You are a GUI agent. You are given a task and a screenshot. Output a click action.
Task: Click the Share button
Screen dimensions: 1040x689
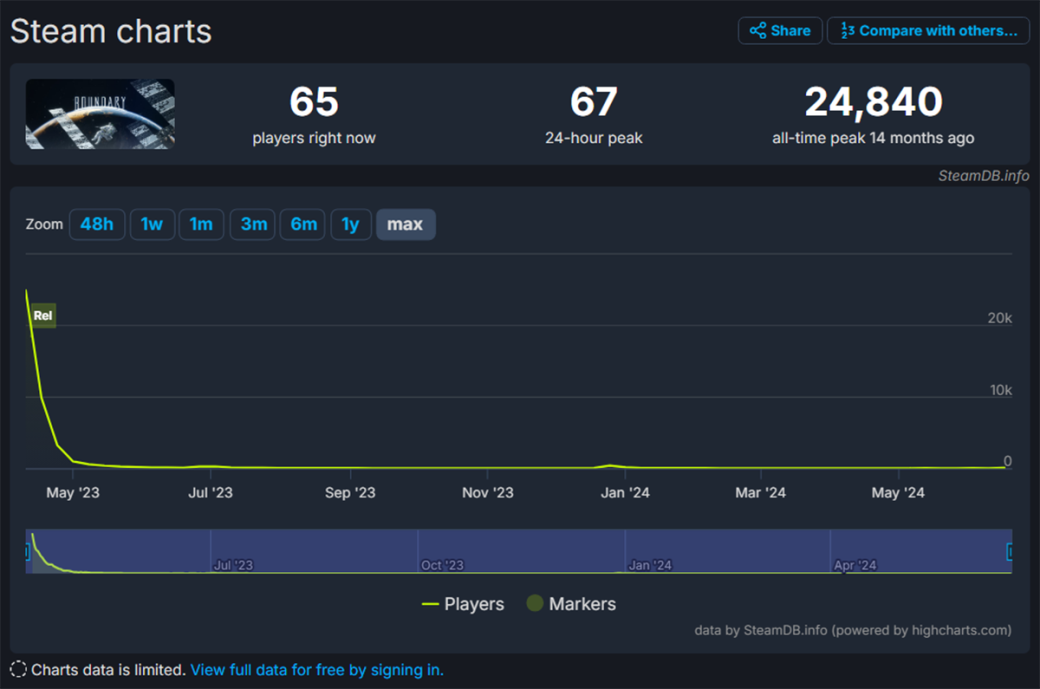click(780, 31)
